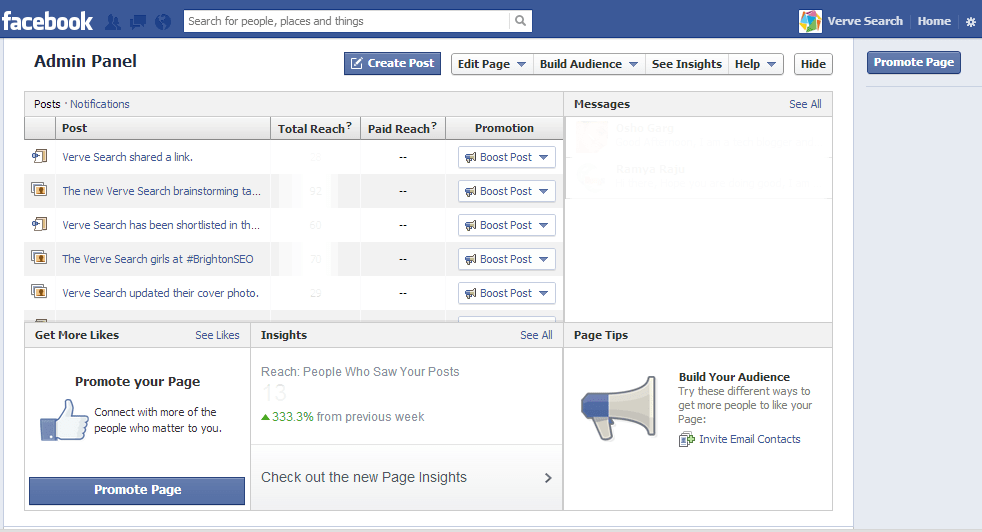Click the 333.3% from previous week stat
Screen dimensions: 982x532
click(x=343, y=417)
